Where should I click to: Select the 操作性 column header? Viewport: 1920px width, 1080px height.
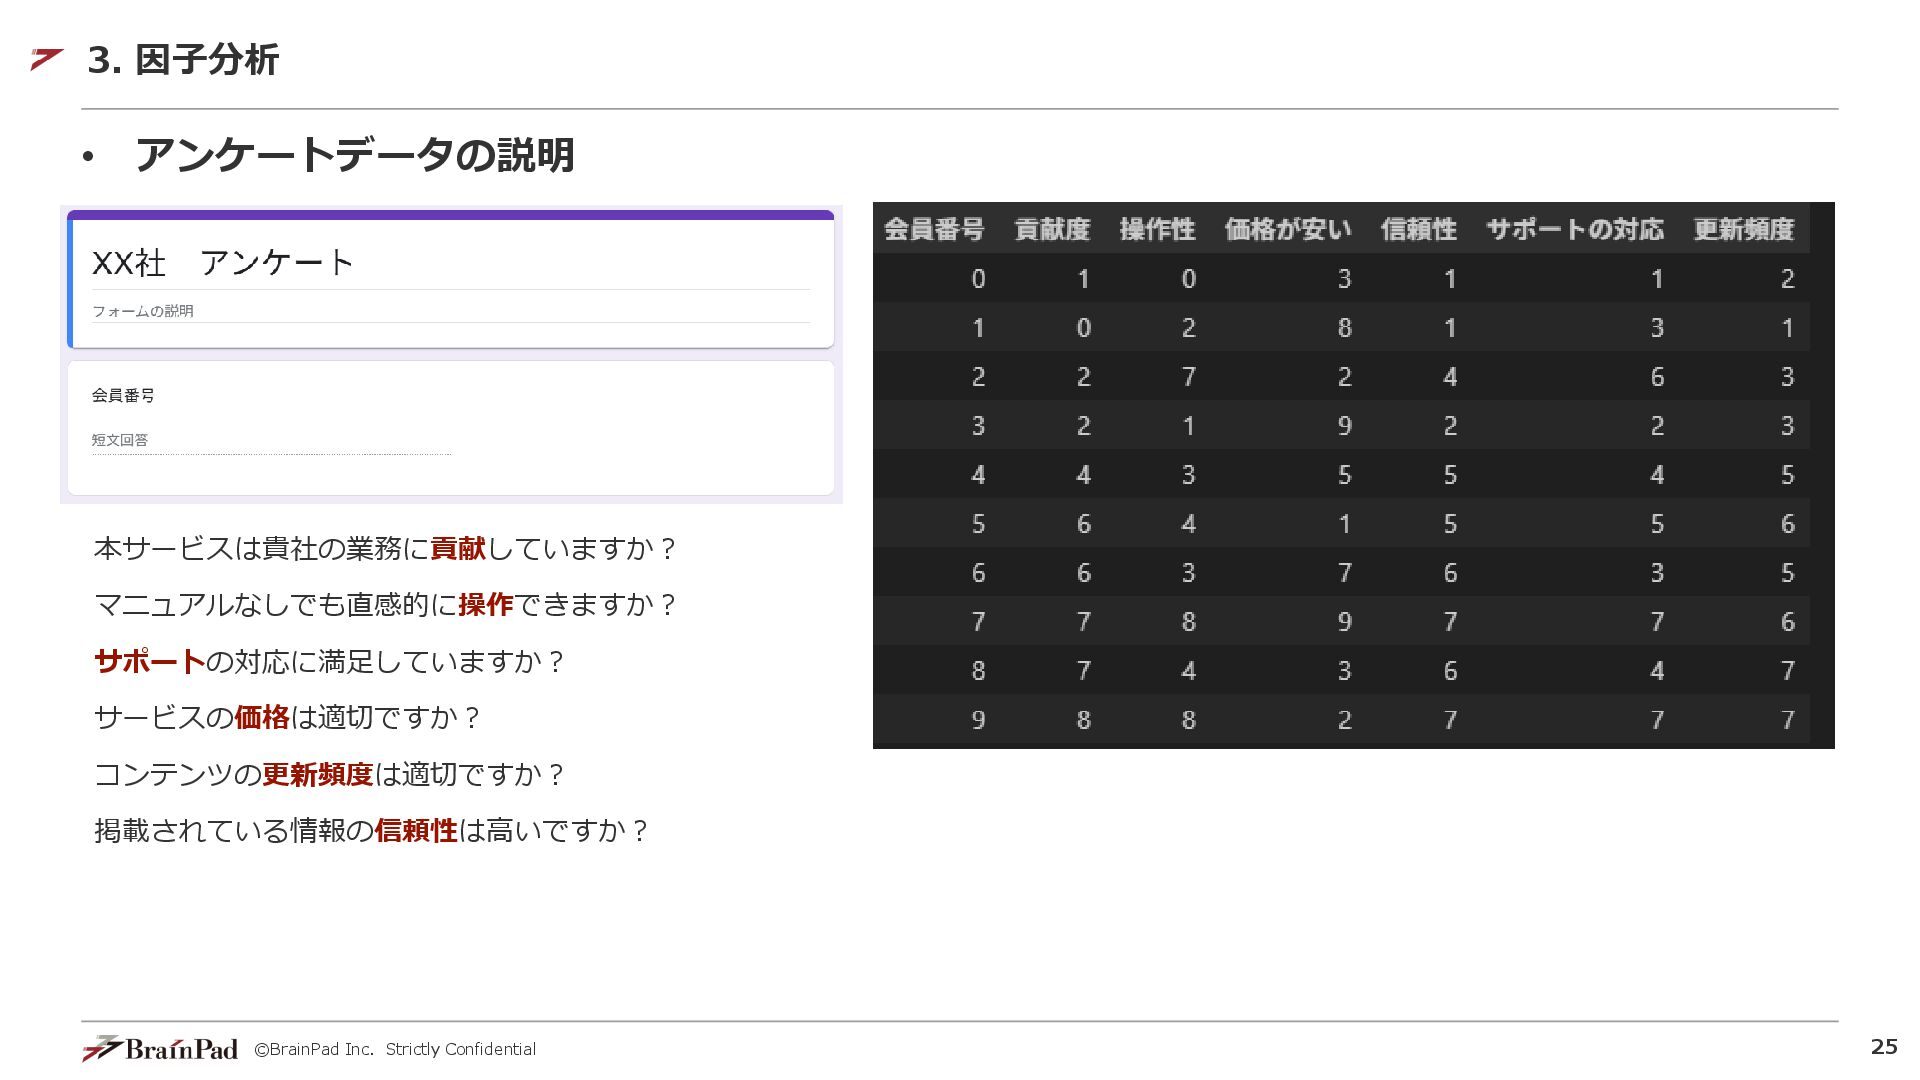[1157, 230]
